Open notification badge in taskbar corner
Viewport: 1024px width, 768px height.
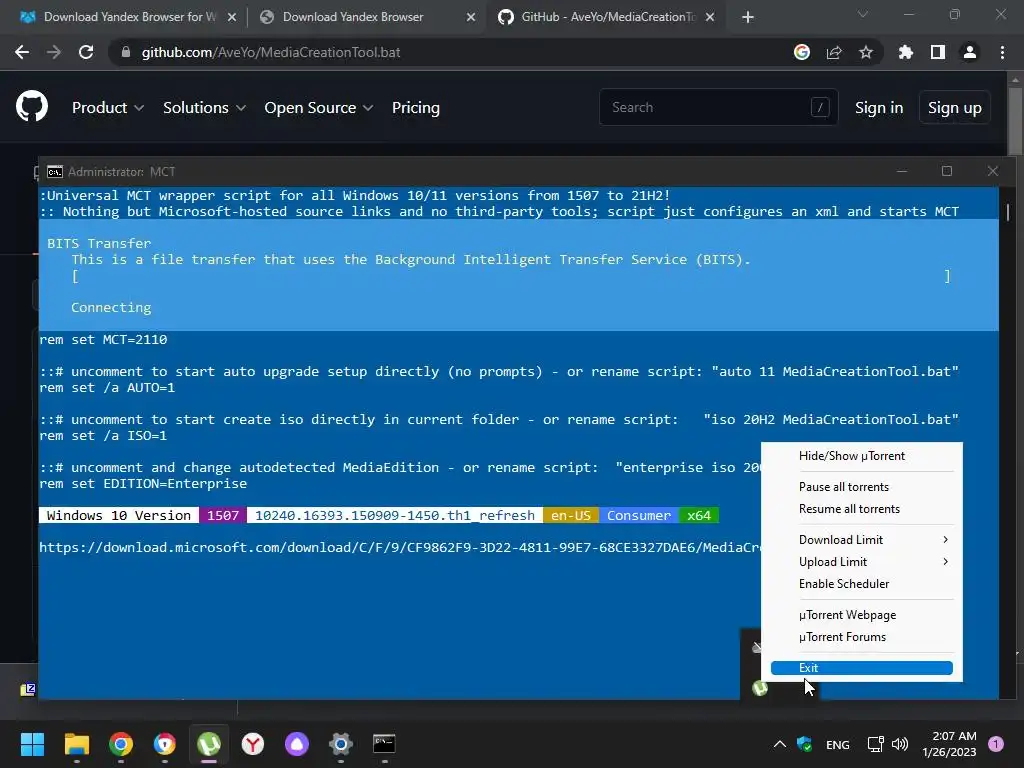click(996, 744)
